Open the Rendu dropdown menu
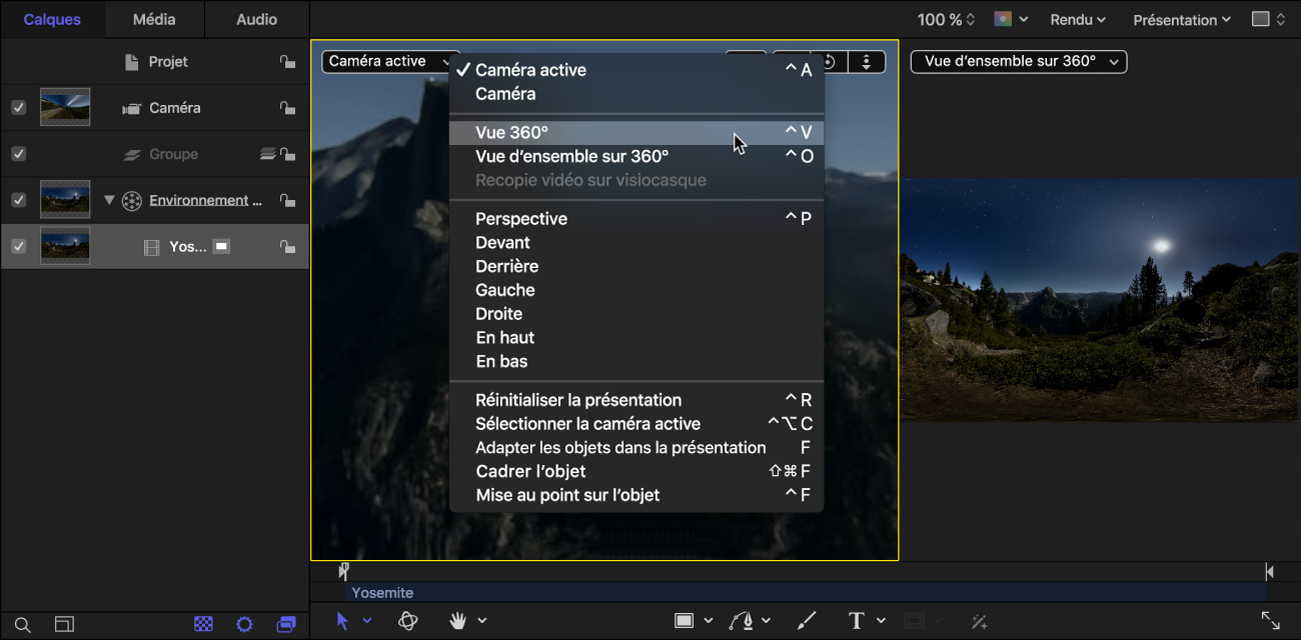 click(1077, 18)
